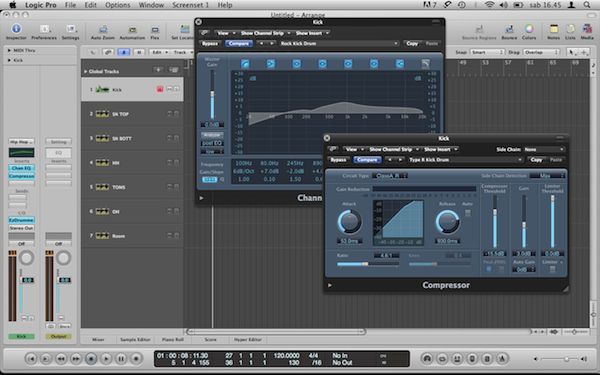Switch to the Piano Roll tab

pyautogui.click(x=173, y=339)
